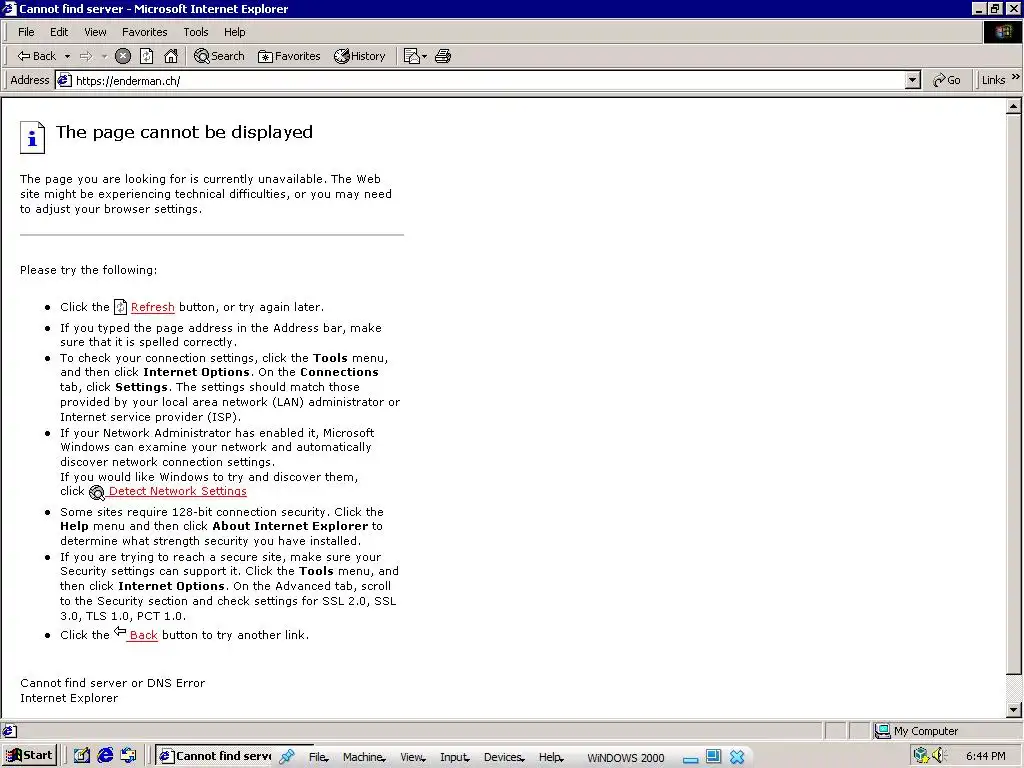Open the Help menu in Internet Explorer
The image size is (1024, 768).
[234, 32]
